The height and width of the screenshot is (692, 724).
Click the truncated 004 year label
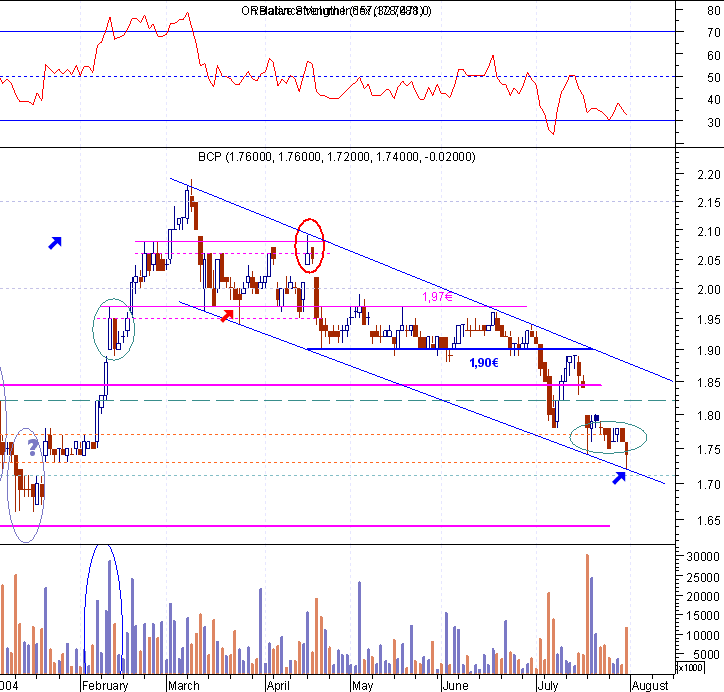[x=9, y=686]
